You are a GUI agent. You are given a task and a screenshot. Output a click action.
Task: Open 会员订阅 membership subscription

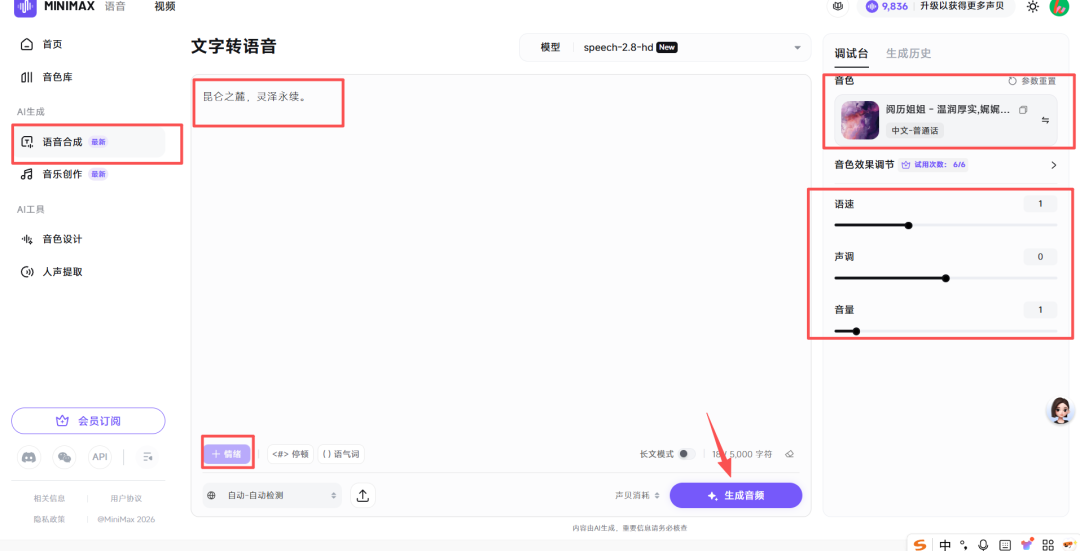(x=88, y=421)
